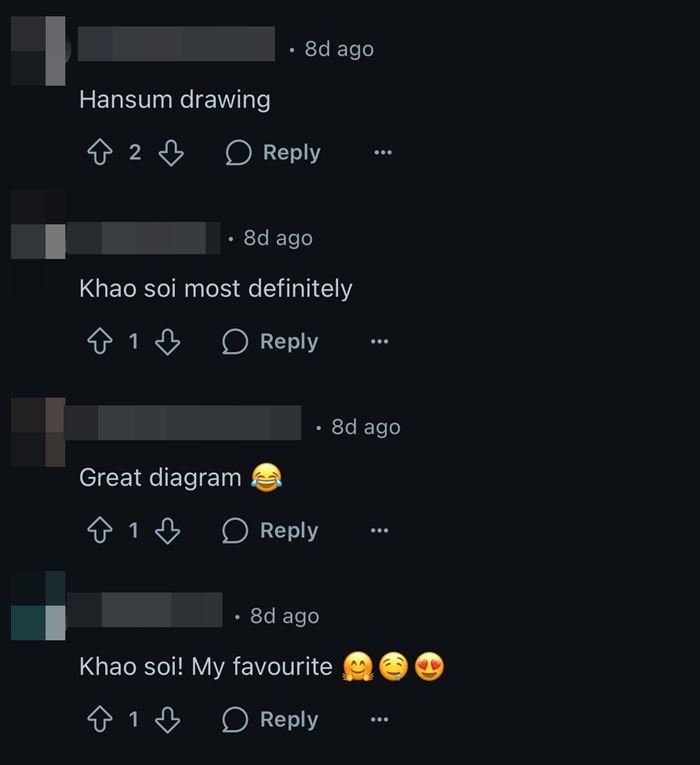Downvote the "Khao soi! My favourite" comment
Image resolution: width=700 pixels, height=765 pixels.
tap(168, 720)
